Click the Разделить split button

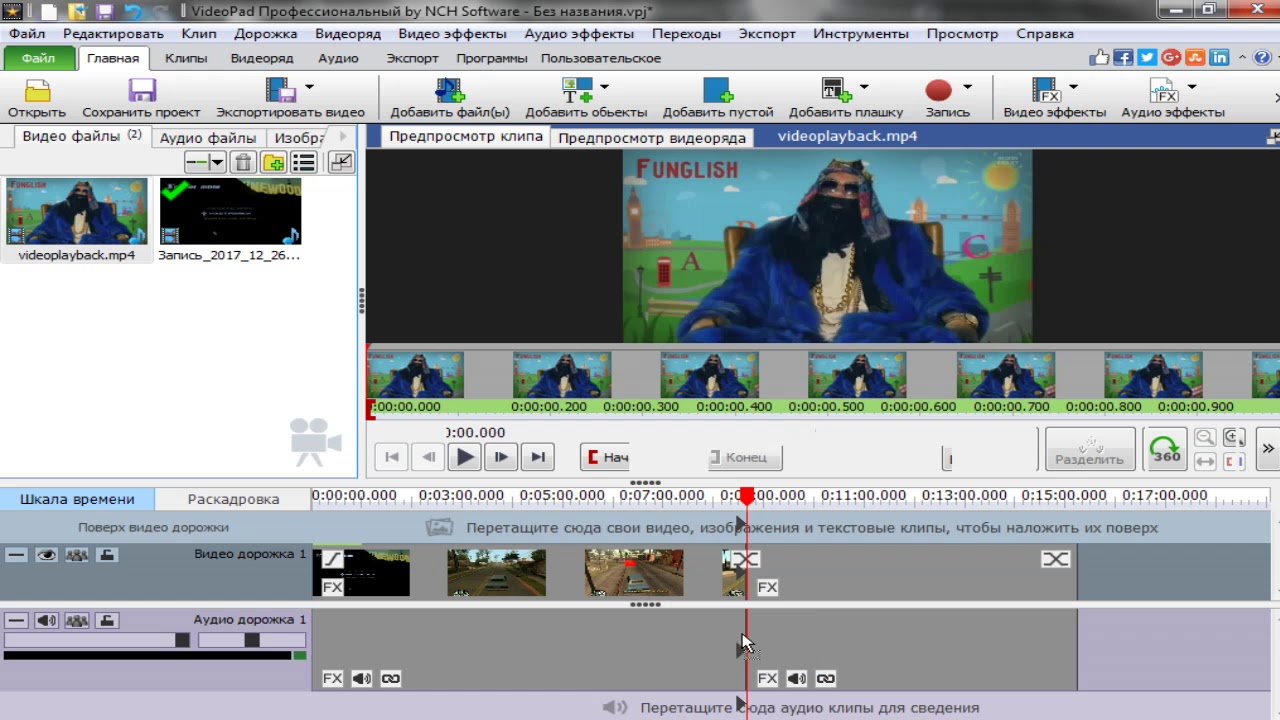1090,450
